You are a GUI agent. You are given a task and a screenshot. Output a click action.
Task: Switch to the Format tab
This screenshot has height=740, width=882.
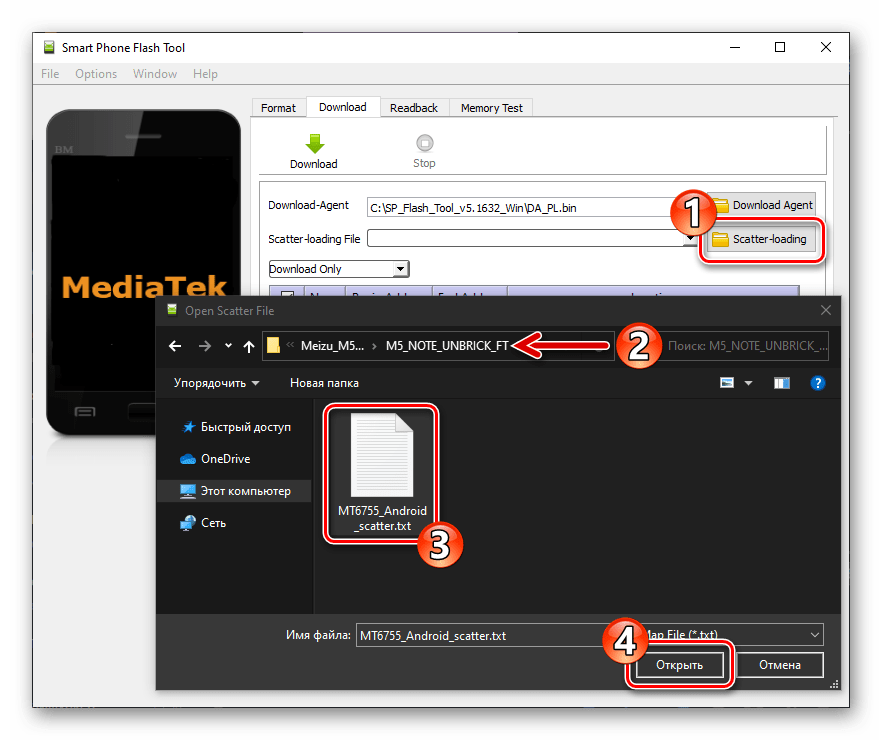(x=278, y=108)
